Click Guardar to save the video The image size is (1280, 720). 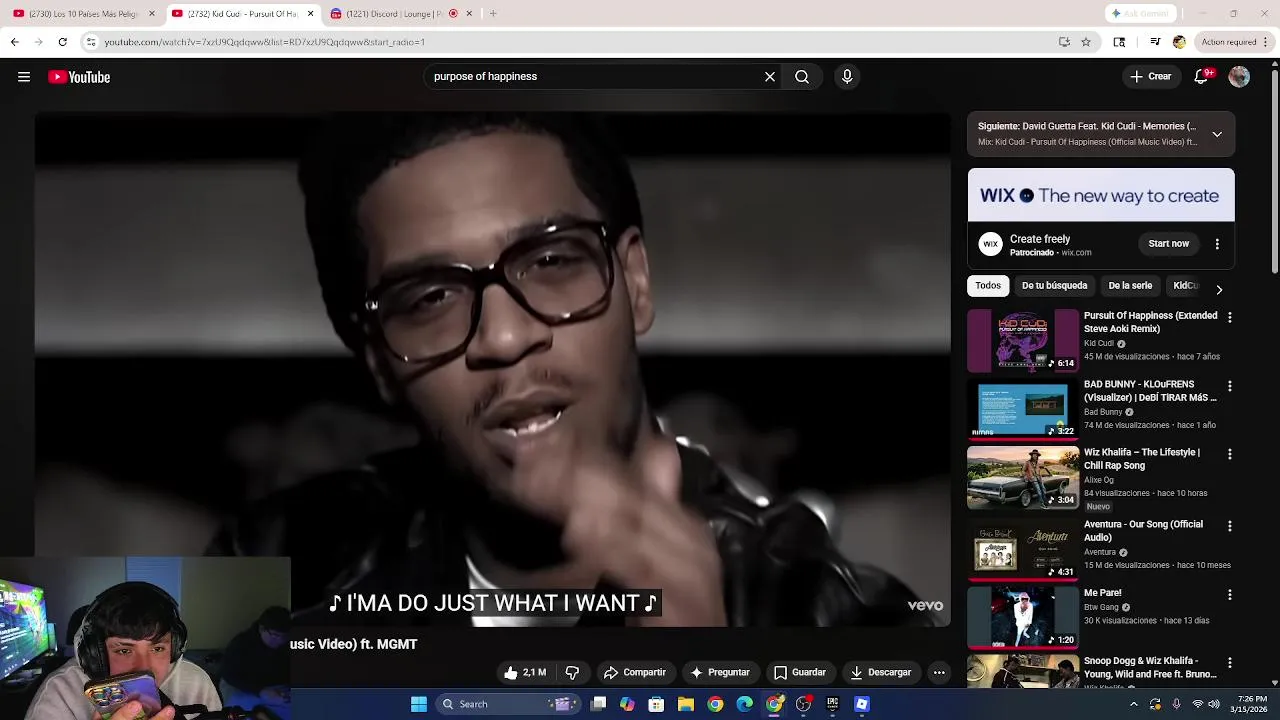[x=800, y=673]
